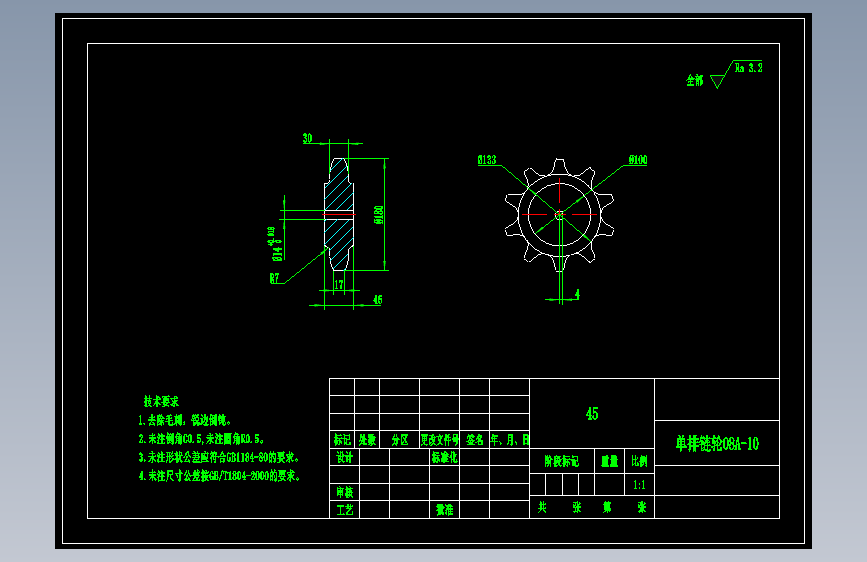Click the 设计 row label
867x562 pixels.
pyautogui.click(x=344, y=457)
